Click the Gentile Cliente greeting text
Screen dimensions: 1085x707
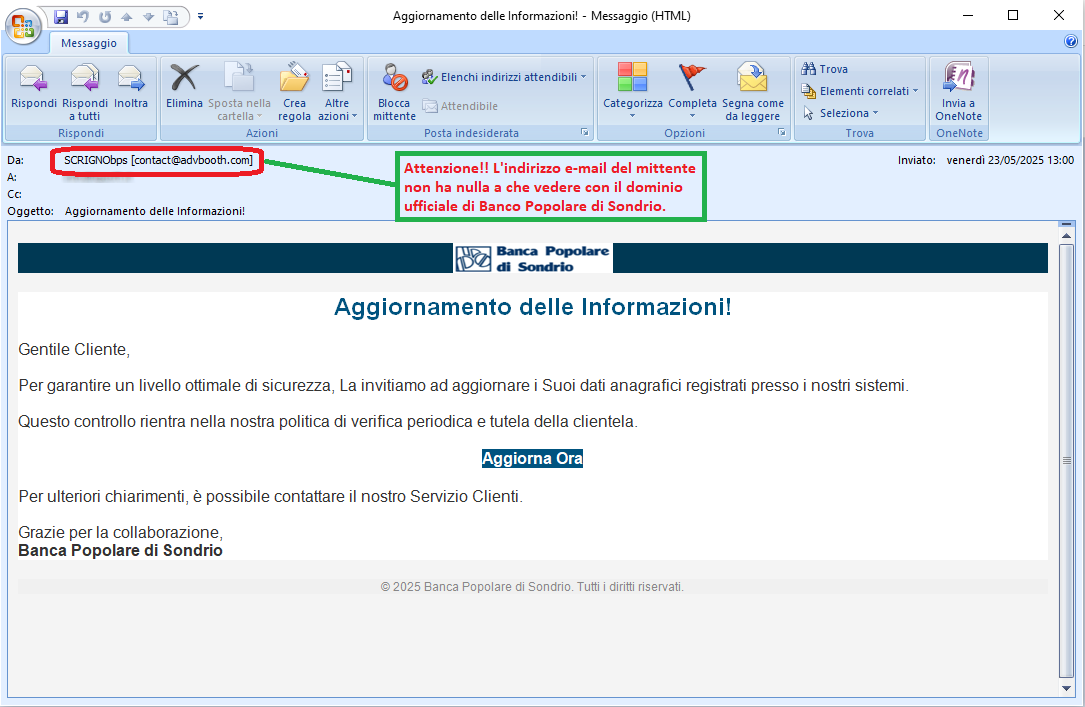tap(74, 349)
